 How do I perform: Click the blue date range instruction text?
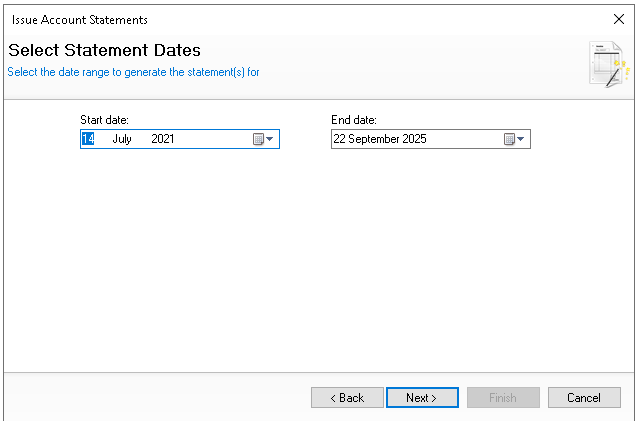(134, 72)
